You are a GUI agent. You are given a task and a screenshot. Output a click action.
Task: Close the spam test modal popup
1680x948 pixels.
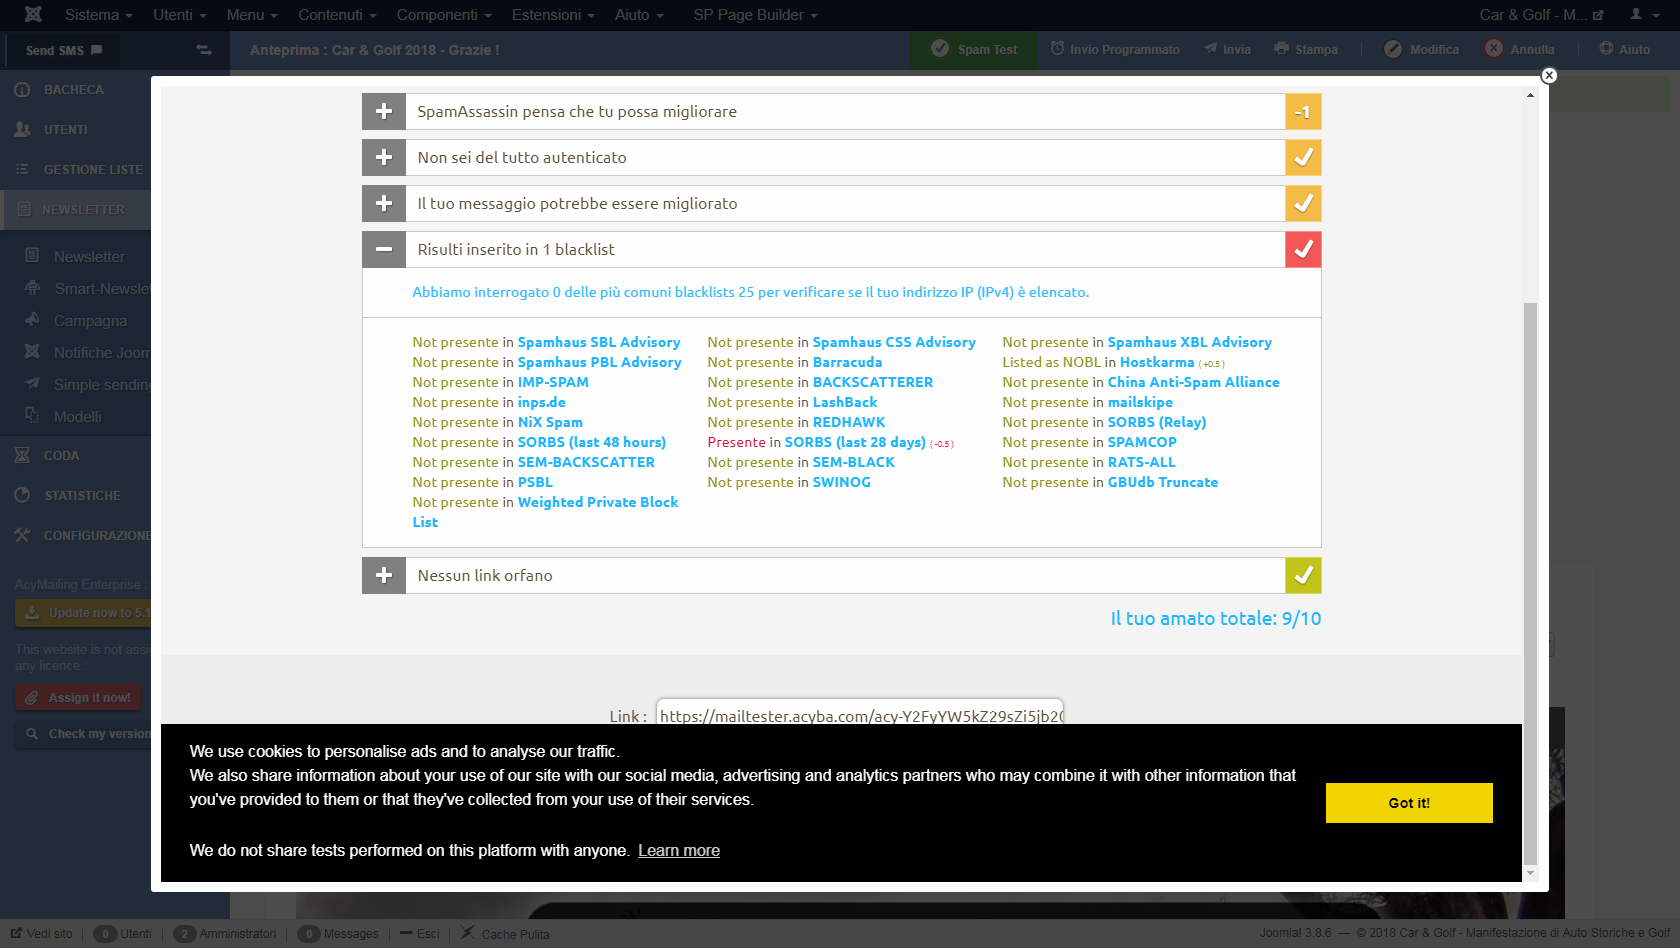pyautogui.click(x=1548, y=75)
